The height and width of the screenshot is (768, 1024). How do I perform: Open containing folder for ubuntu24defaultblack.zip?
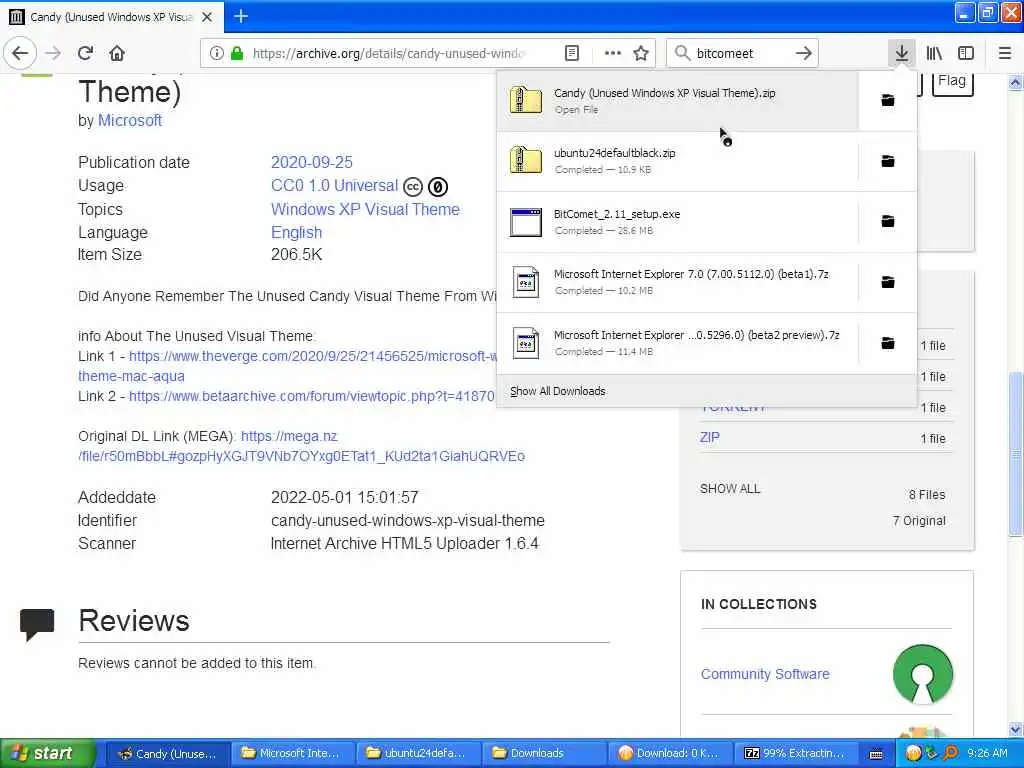(888, 161)
